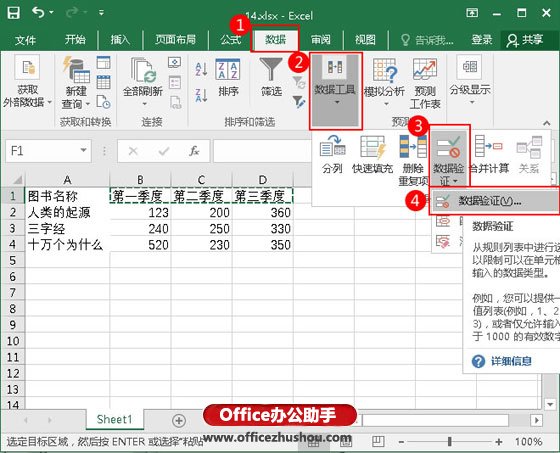The height and width of the screenshot is (453, 560).
Task: Switch to Page Break Preview view icon
Action: point(378,442)
